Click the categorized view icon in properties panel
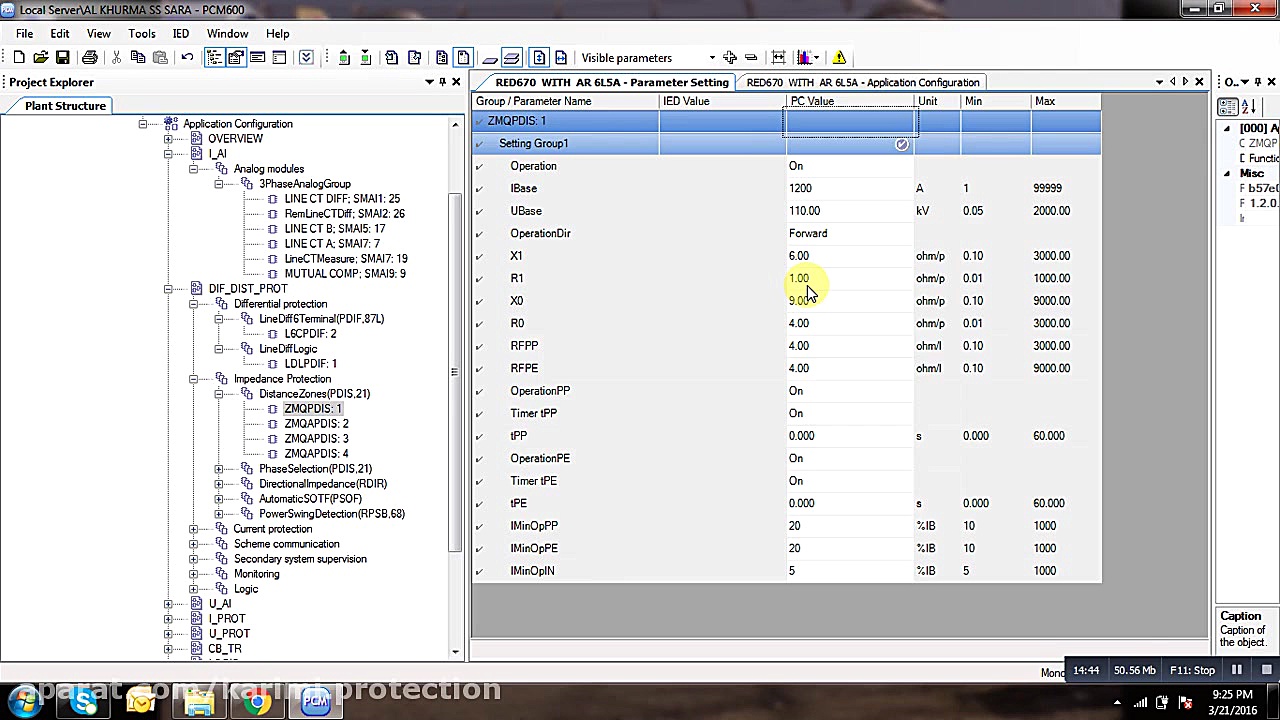Image resolution: width=1280 pixels, height=720 pixels. 1229,107
